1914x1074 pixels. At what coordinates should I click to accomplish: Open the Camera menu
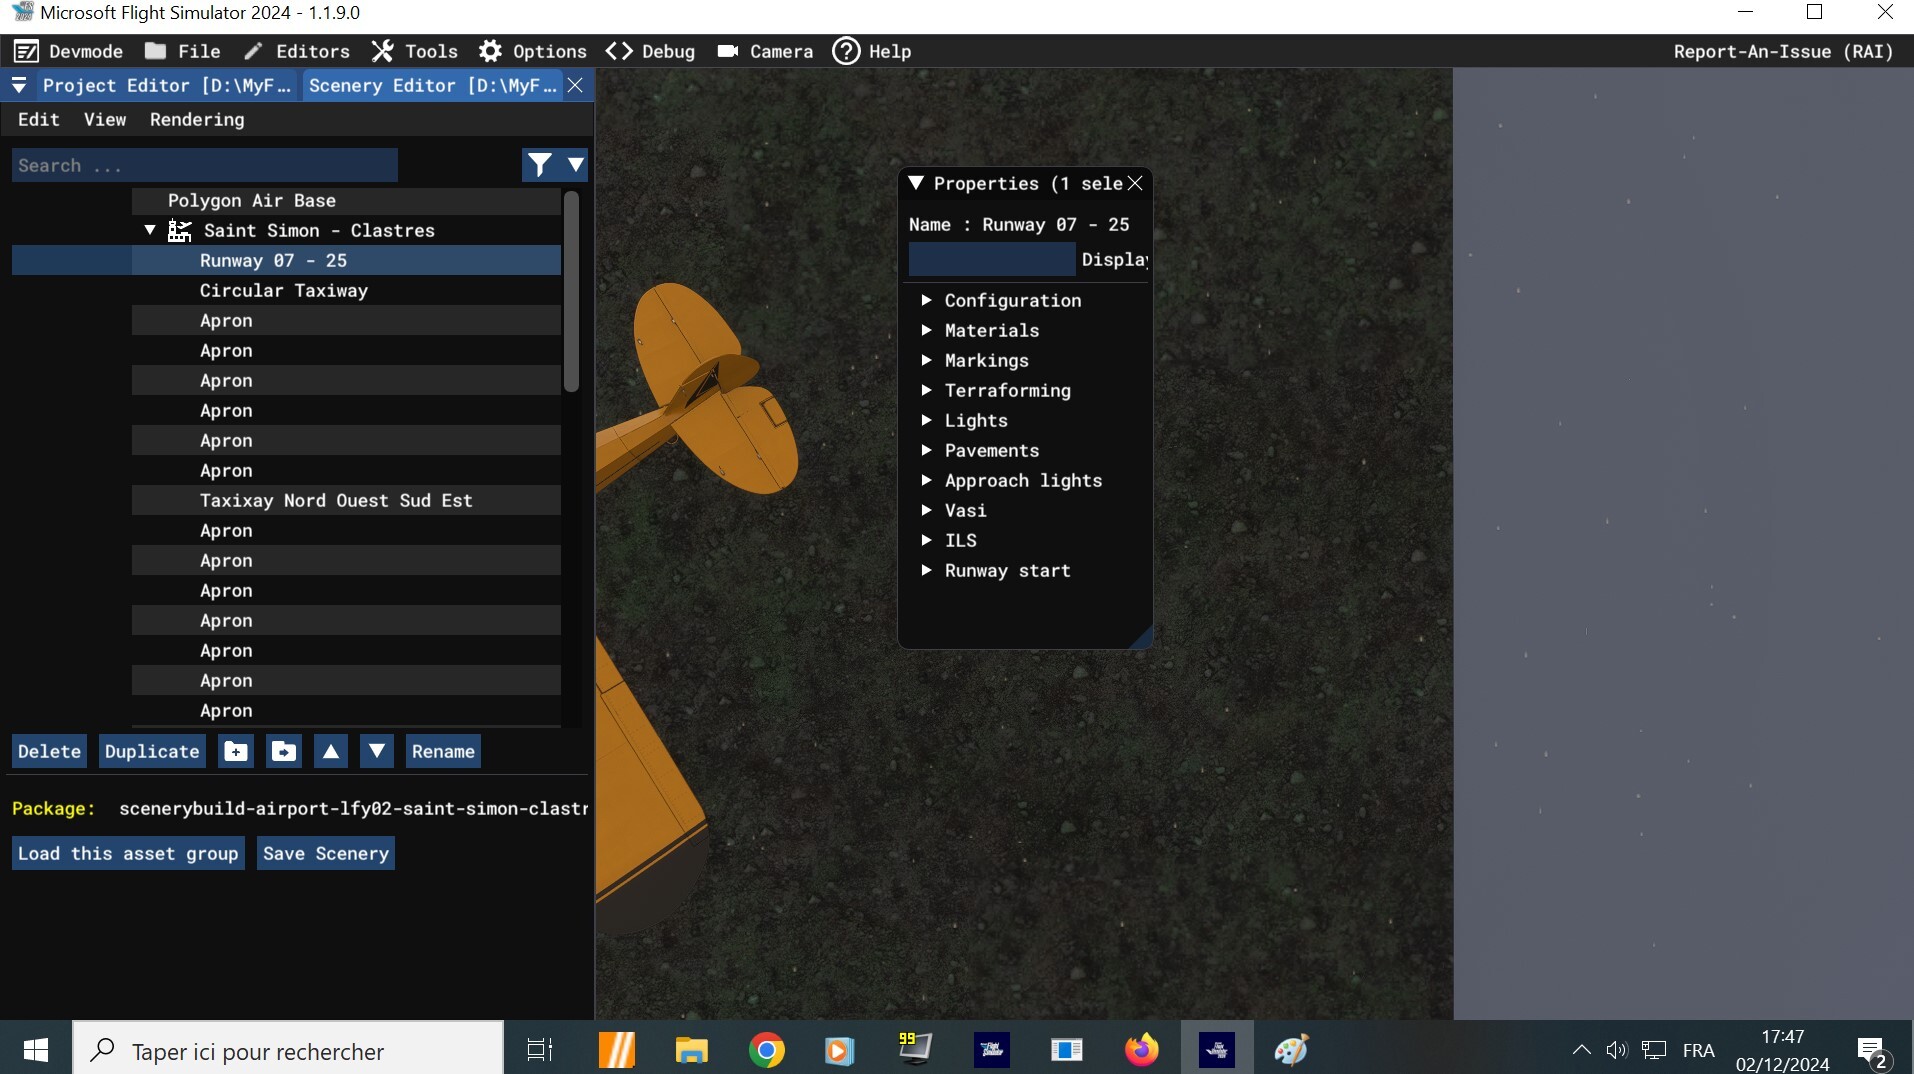coord(765,52)
